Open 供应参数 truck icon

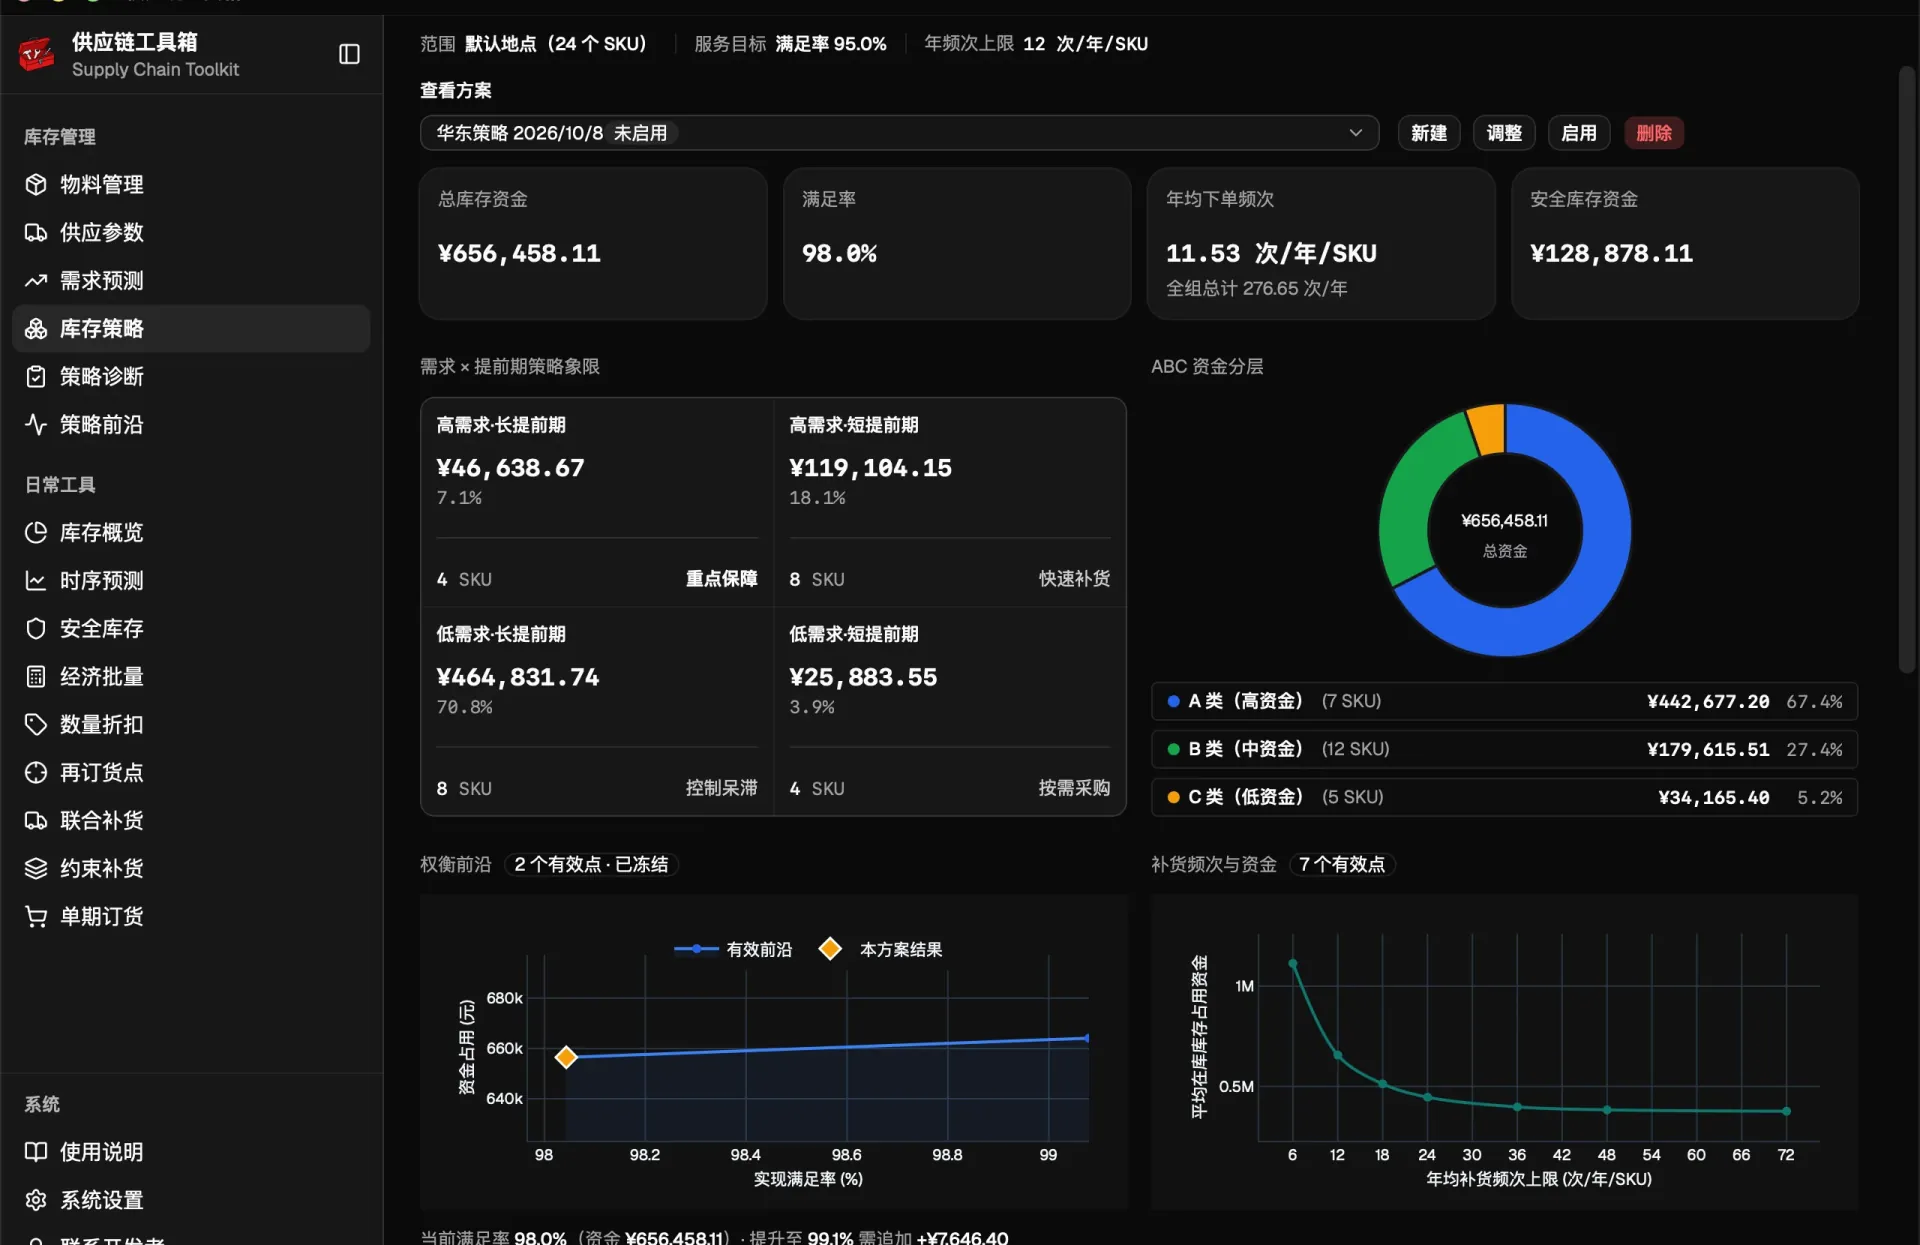point(36,232)
